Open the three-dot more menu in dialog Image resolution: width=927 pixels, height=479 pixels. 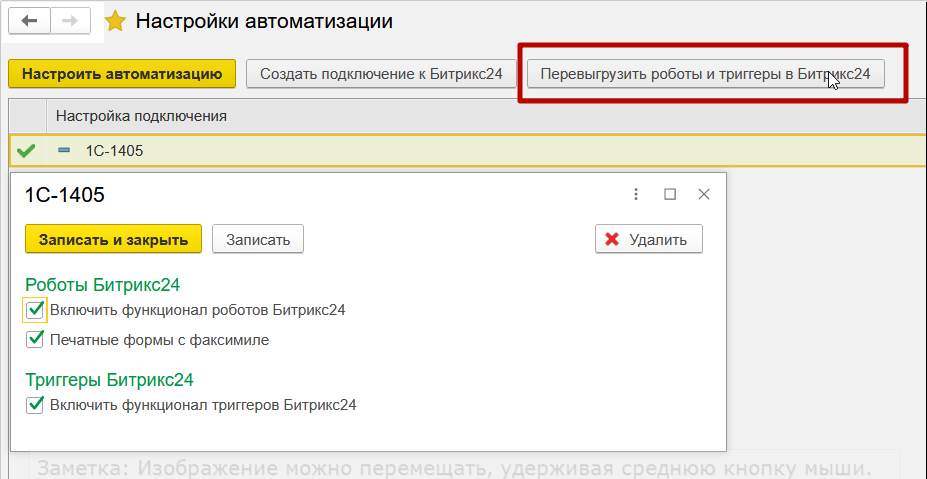636,194
